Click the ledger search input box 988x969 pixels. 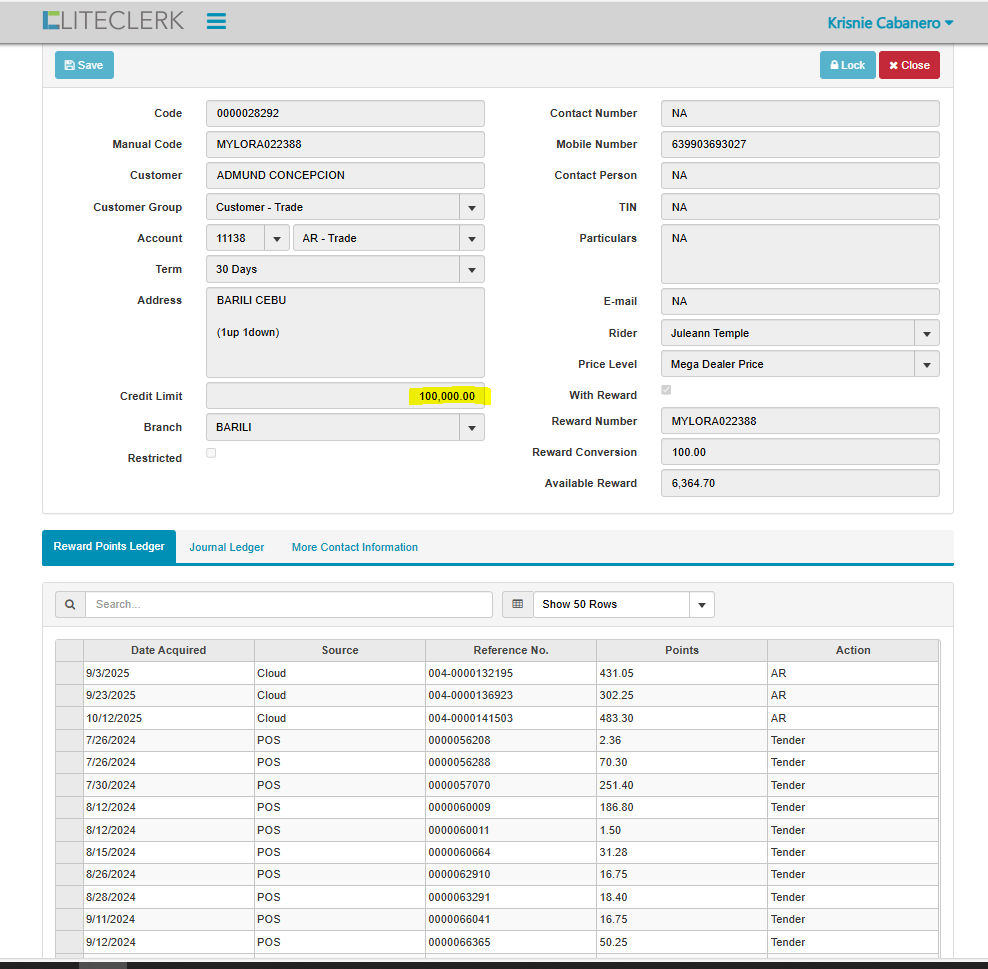288,604
